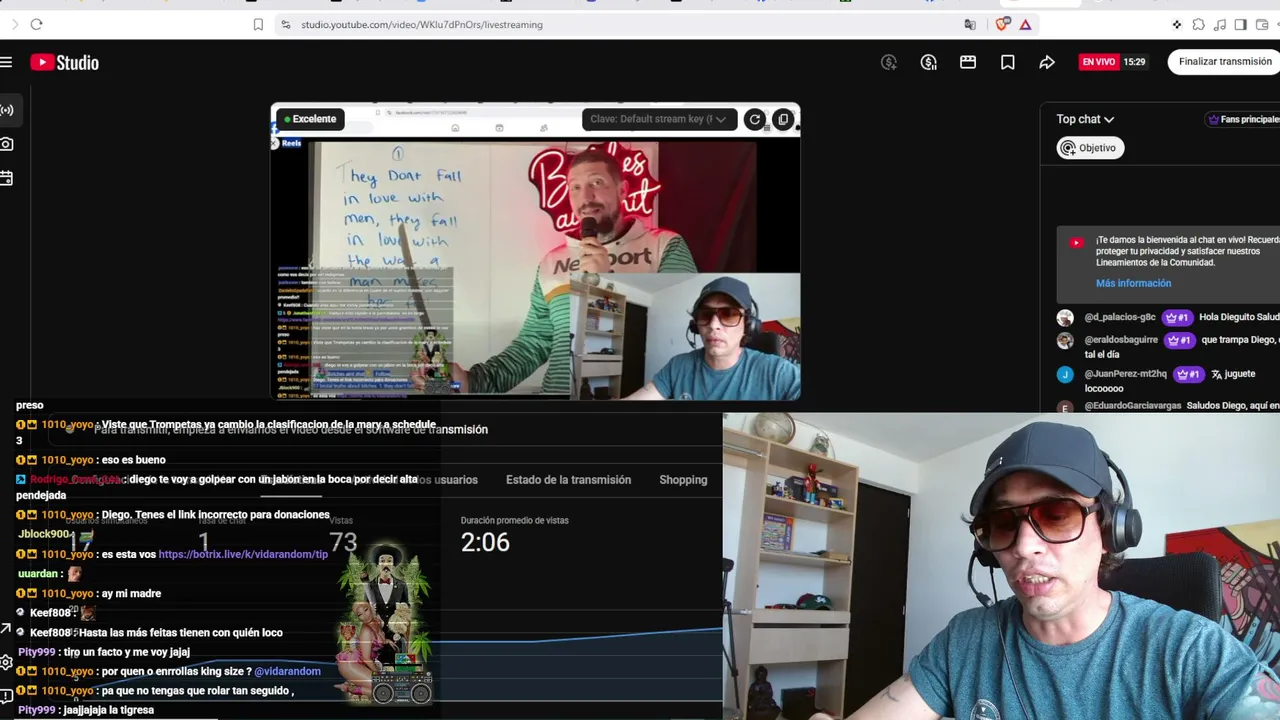Screen dimensions: 1280x720
Task: Open the botrix.live donation link in overlay chat
Action: [243, 554]
